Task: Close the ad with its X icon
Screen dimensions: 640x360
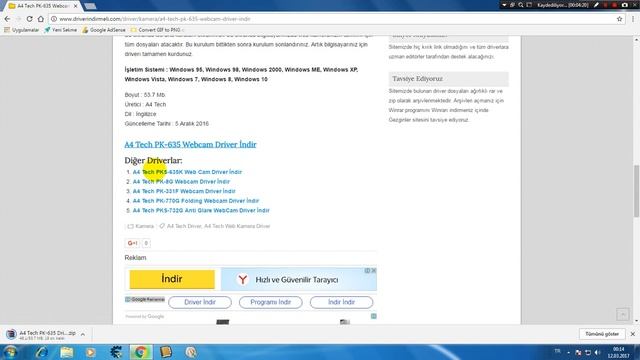Action: [x=373, y=271]
